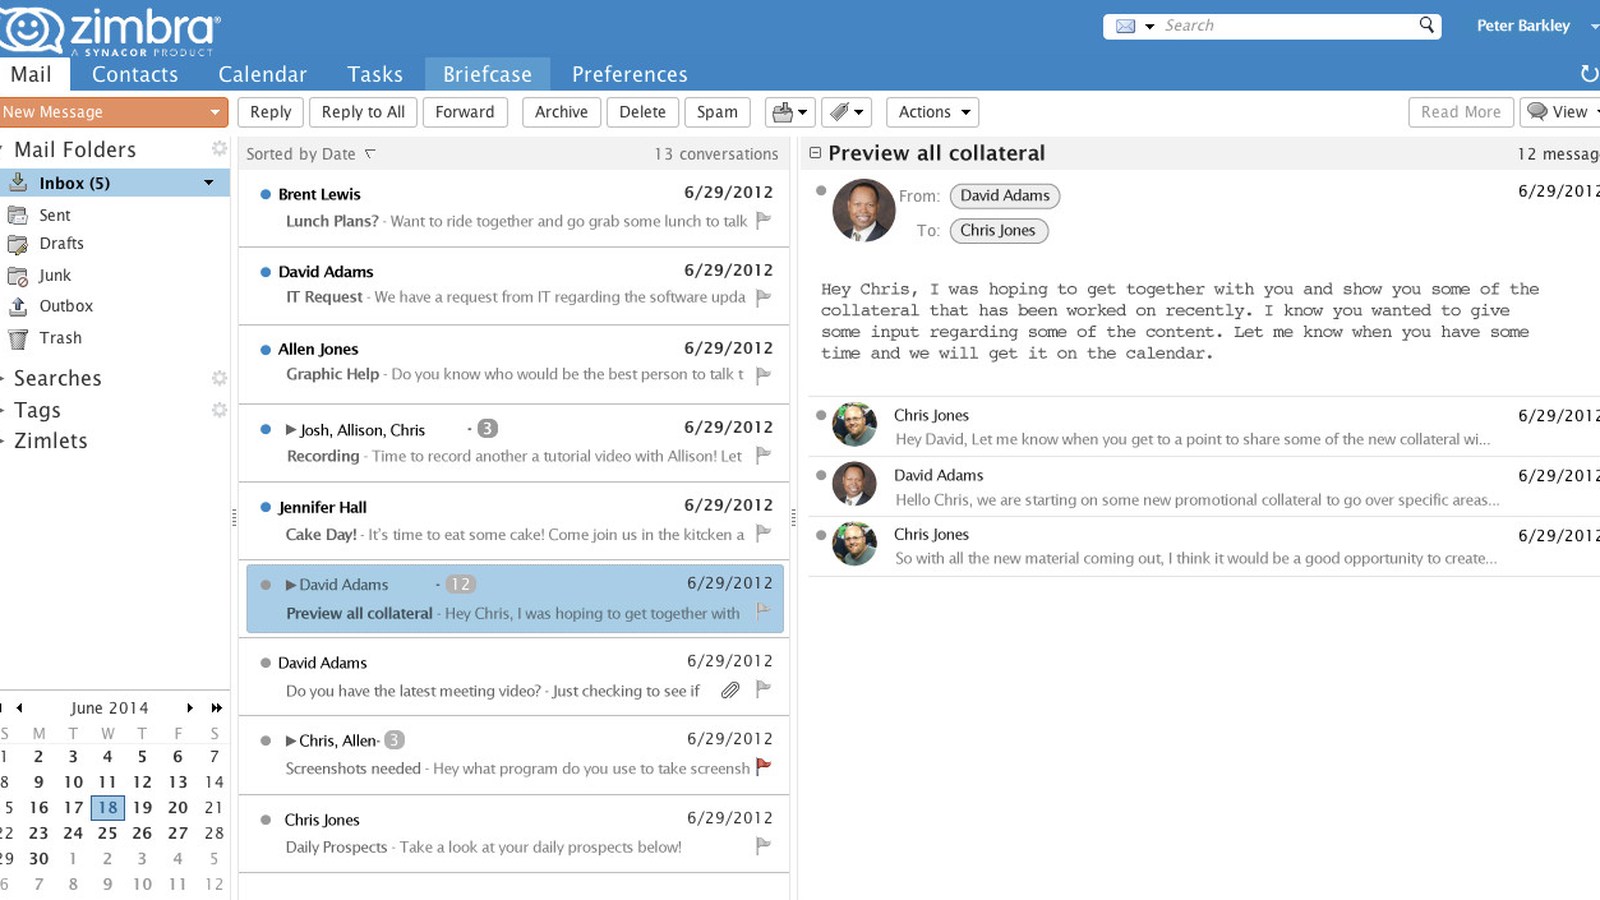Click the flag on Cake Day message
Viewport: 1600px width, 900px height.
point(763,533)
